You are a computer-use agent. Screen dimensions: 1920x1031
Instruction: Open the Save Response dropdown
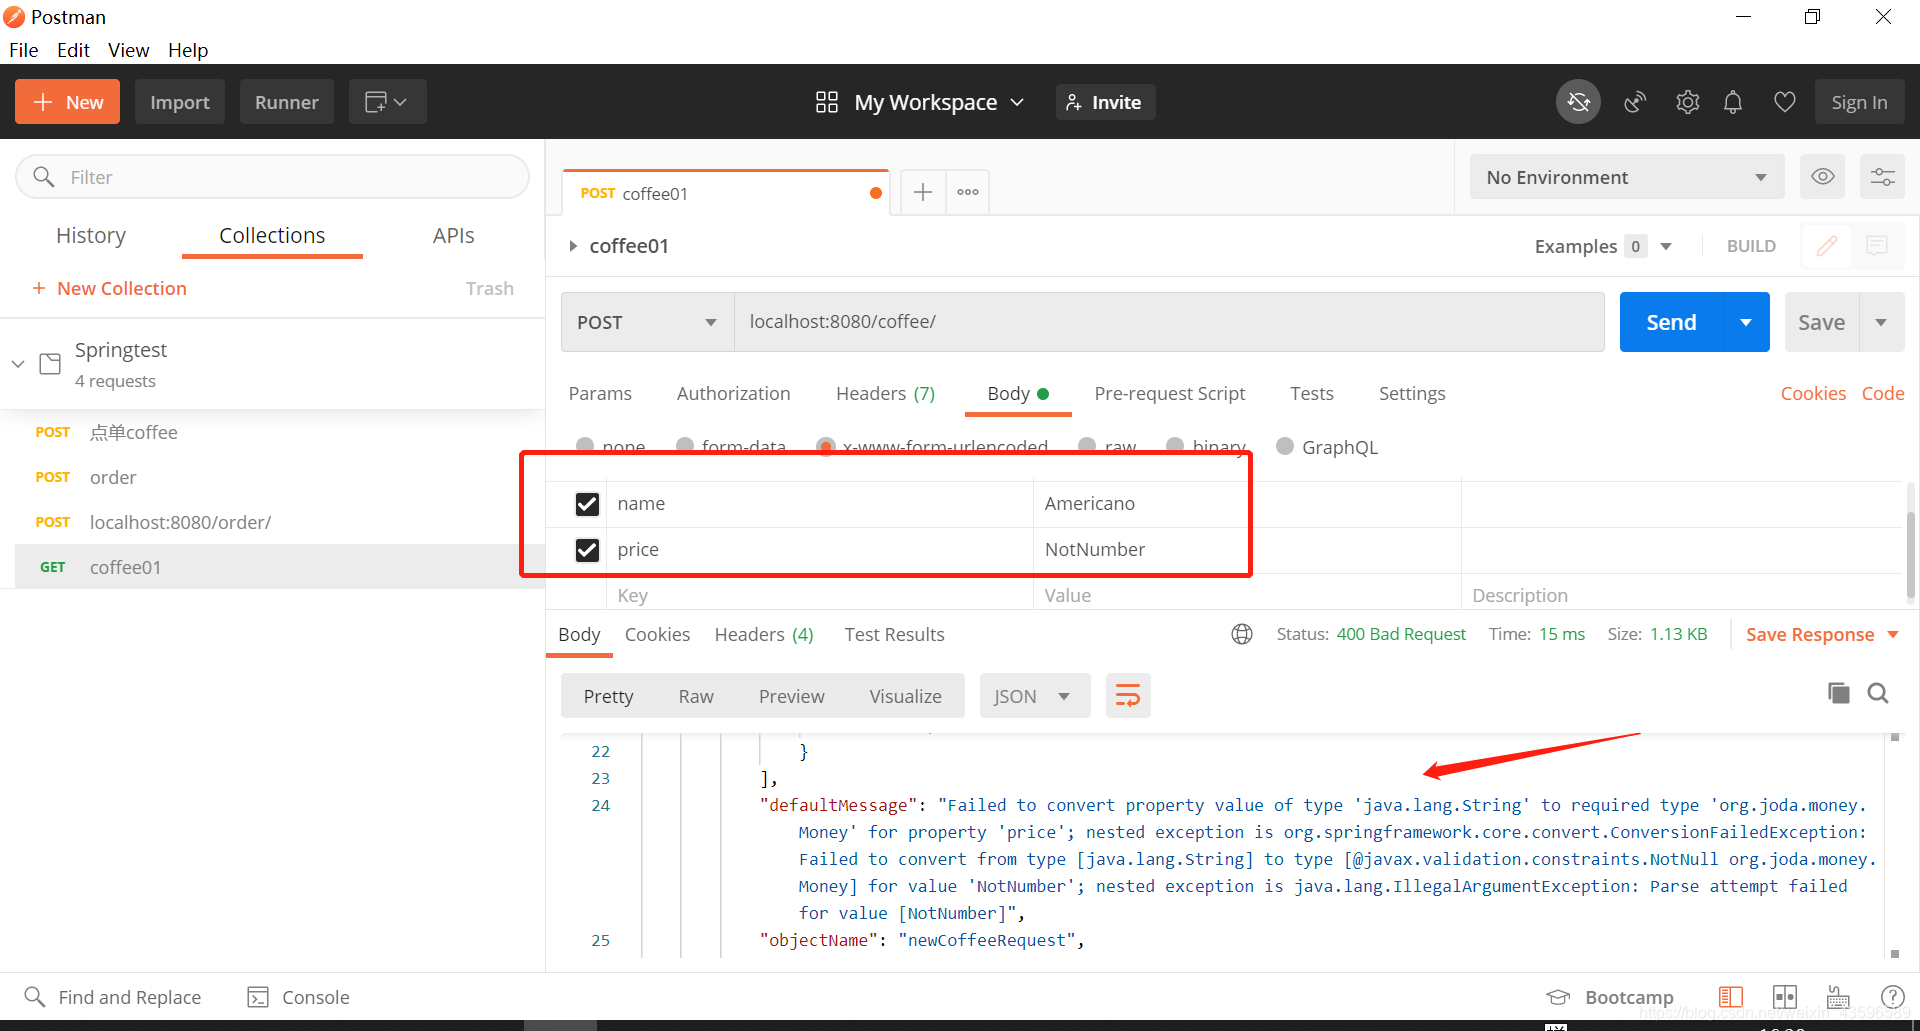tap(1822, 634)
